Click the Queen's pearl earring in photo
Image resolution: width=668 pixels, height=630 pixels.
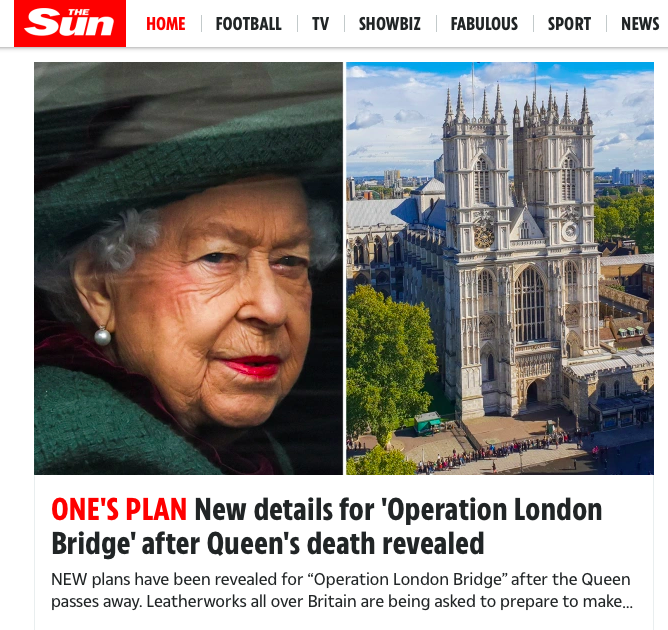pos(102,336)
